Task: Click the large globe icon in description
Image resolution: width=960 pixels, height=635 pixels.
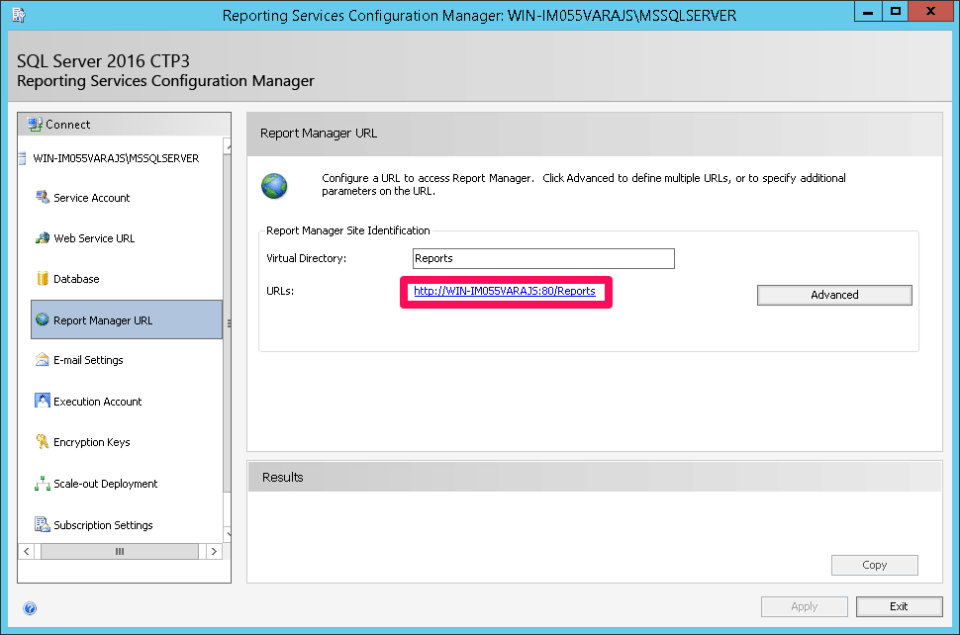Action: (274, 186)
